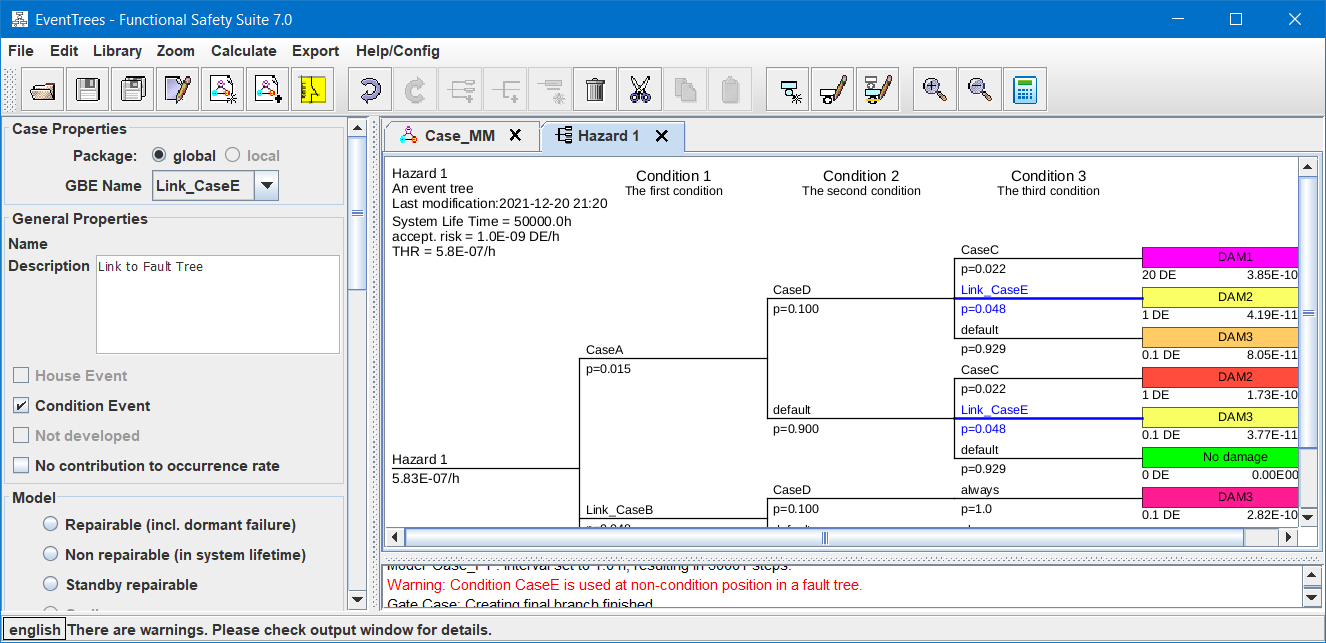1326x643 pixels.
Task: Click the zoom in magnifier icon
Action: coord(934,90)
